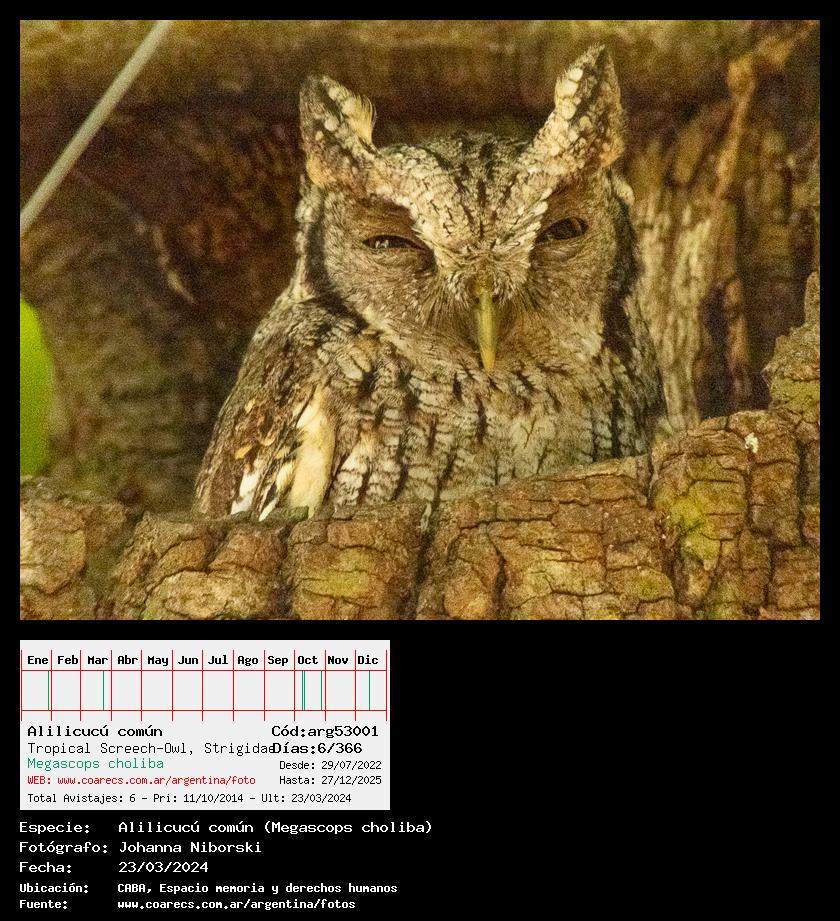Click the green sighting bar under Ene
The image size is (840, 921).
[49, 690]
